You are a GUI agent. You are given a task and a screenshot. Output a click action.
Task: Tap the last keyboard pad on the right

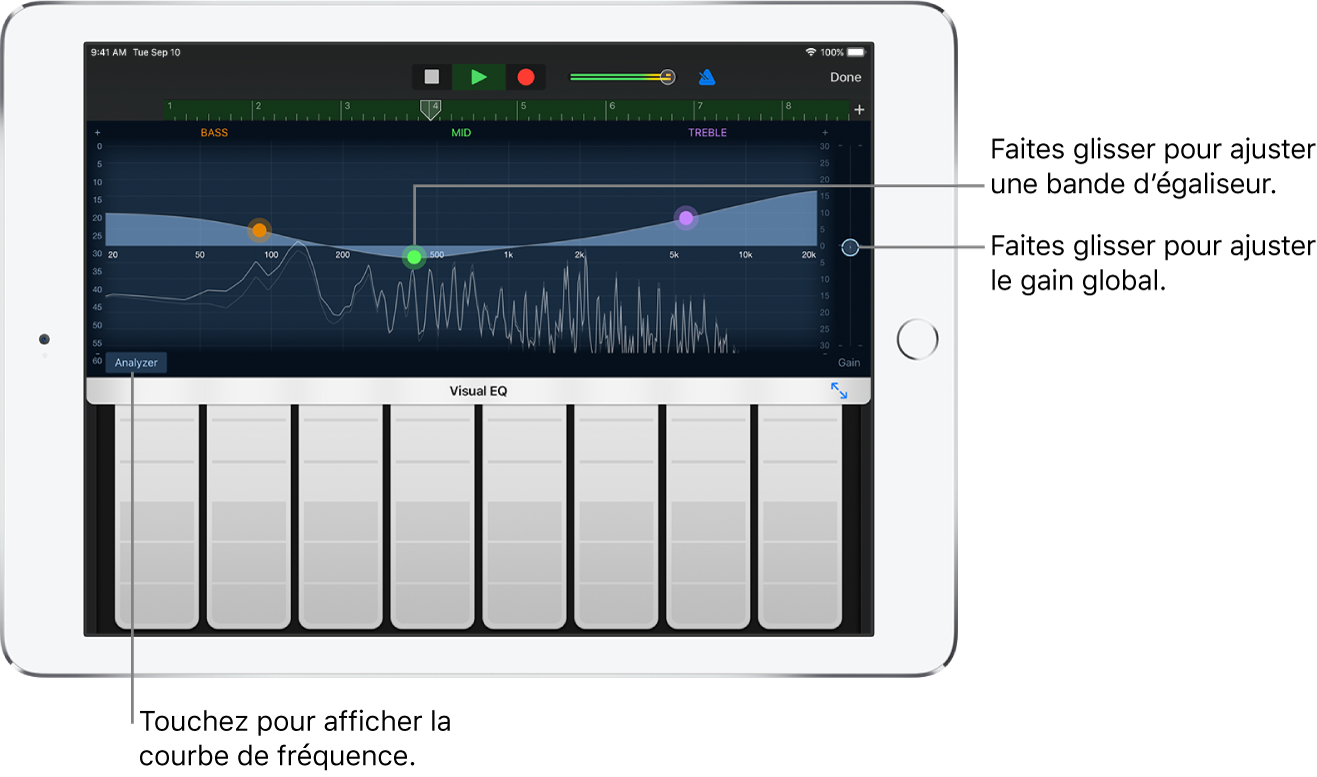[x=801, y=516]
